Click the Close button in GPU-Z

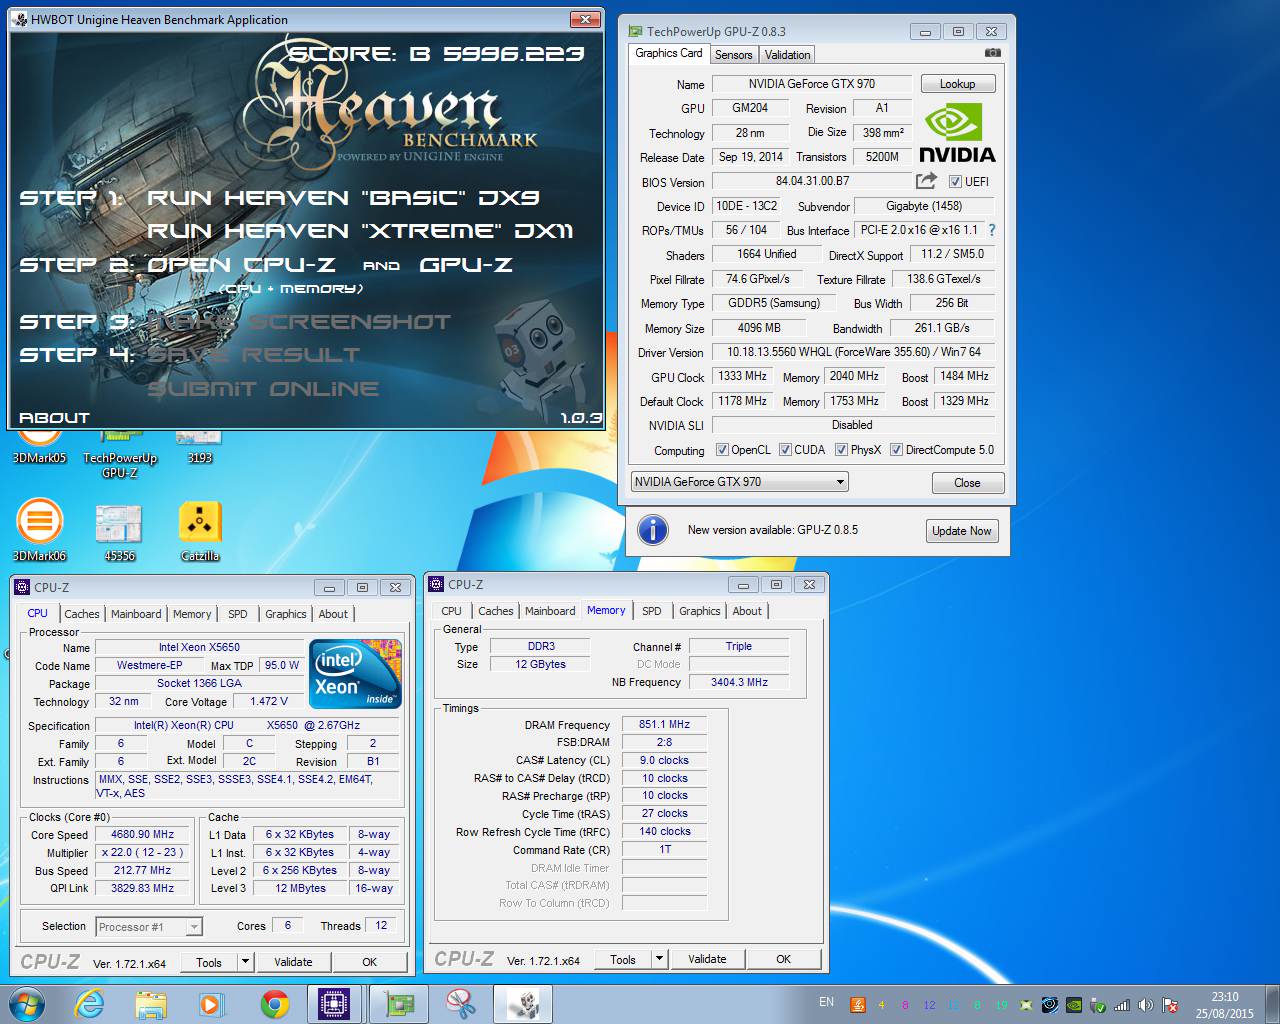click(x=967, y=482)
